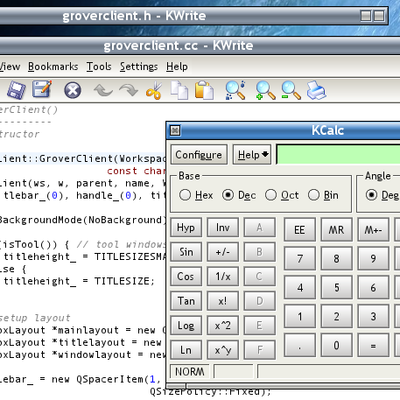Click the number 4 key
Viewport: 400px width, 400px height.
(x=300, y=287)
